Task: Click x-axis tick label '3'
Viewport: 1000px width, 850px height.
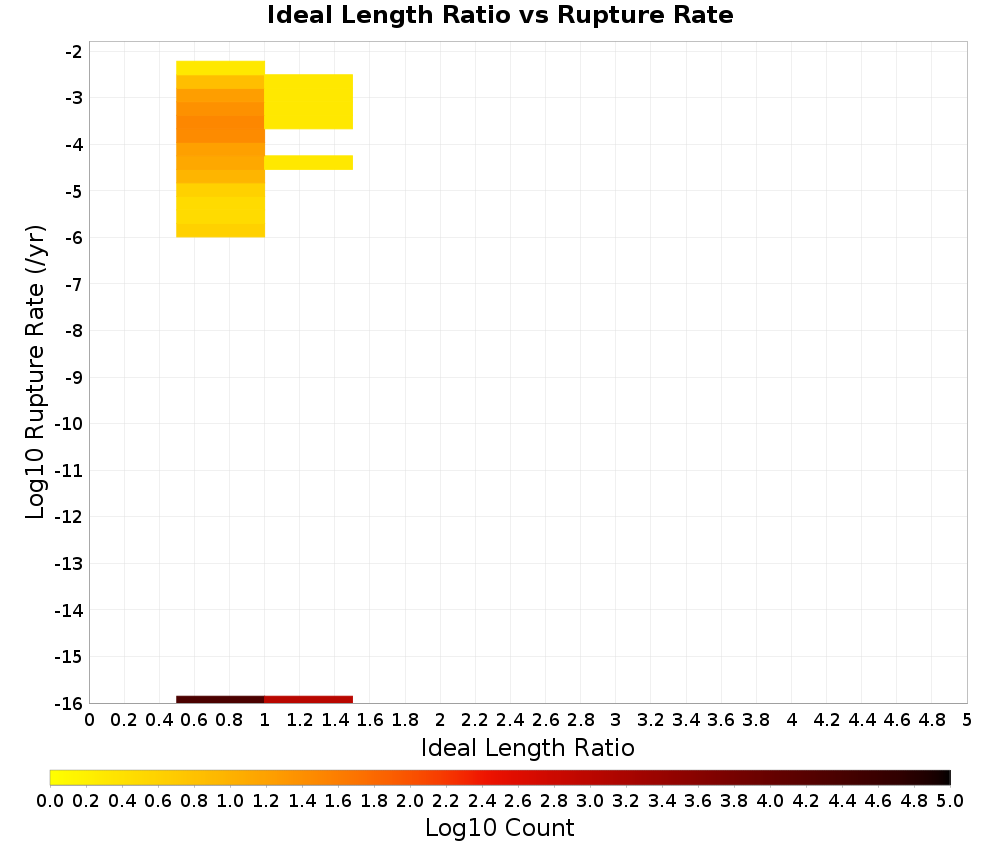Action: (615, 720)
